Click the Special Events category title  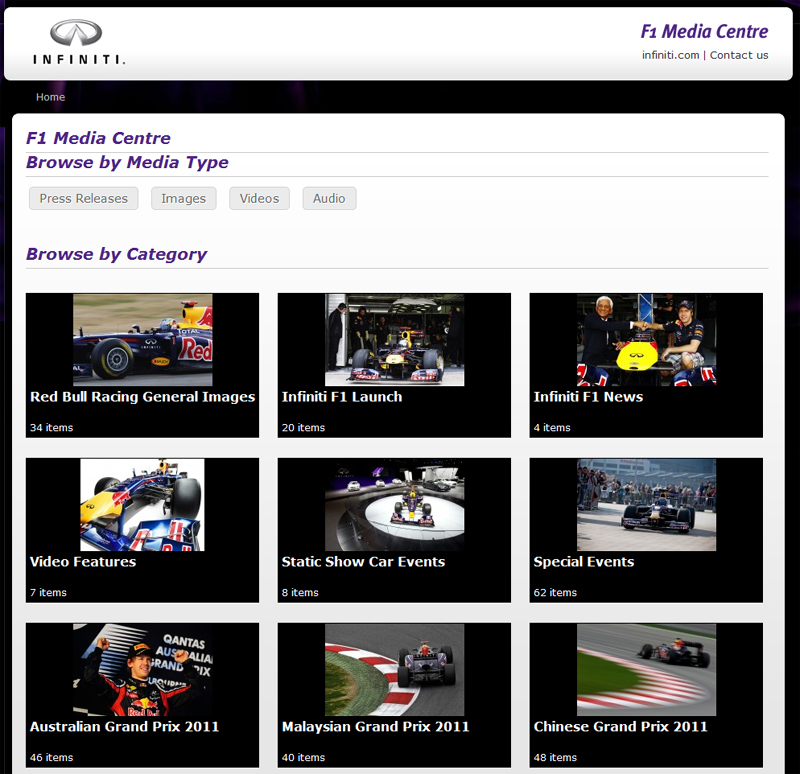coord(584,562)
